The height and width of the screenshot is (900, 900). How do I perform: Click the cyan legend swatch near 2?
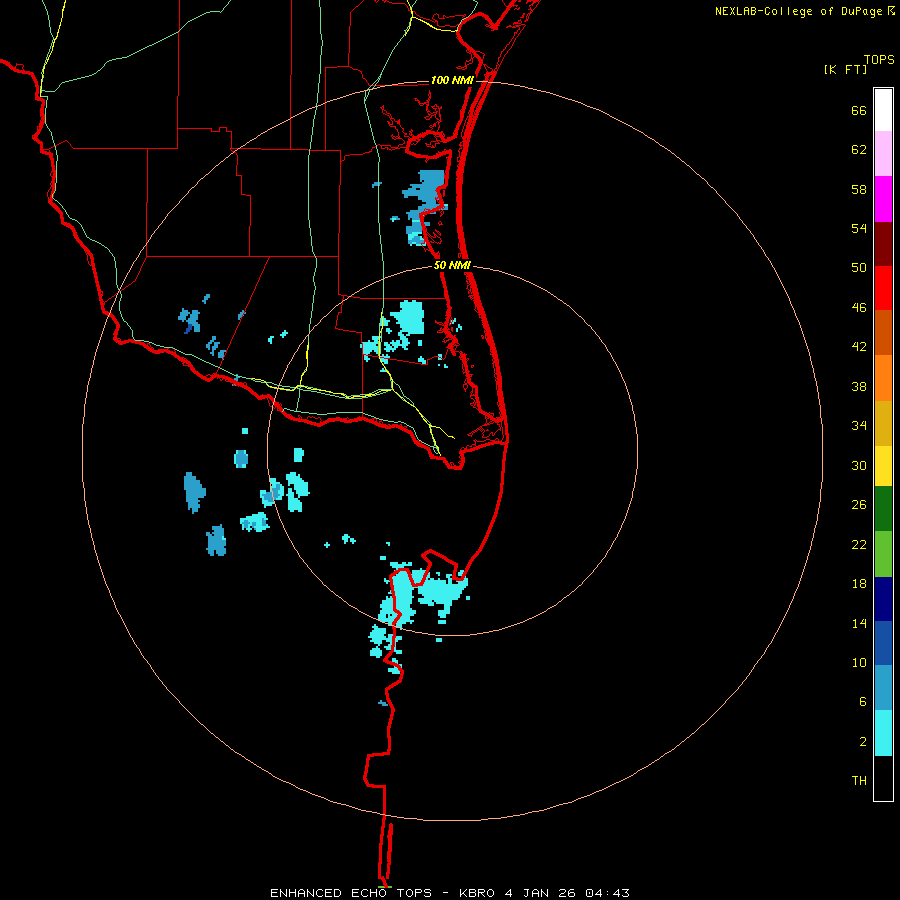click(x=883, y=733)
